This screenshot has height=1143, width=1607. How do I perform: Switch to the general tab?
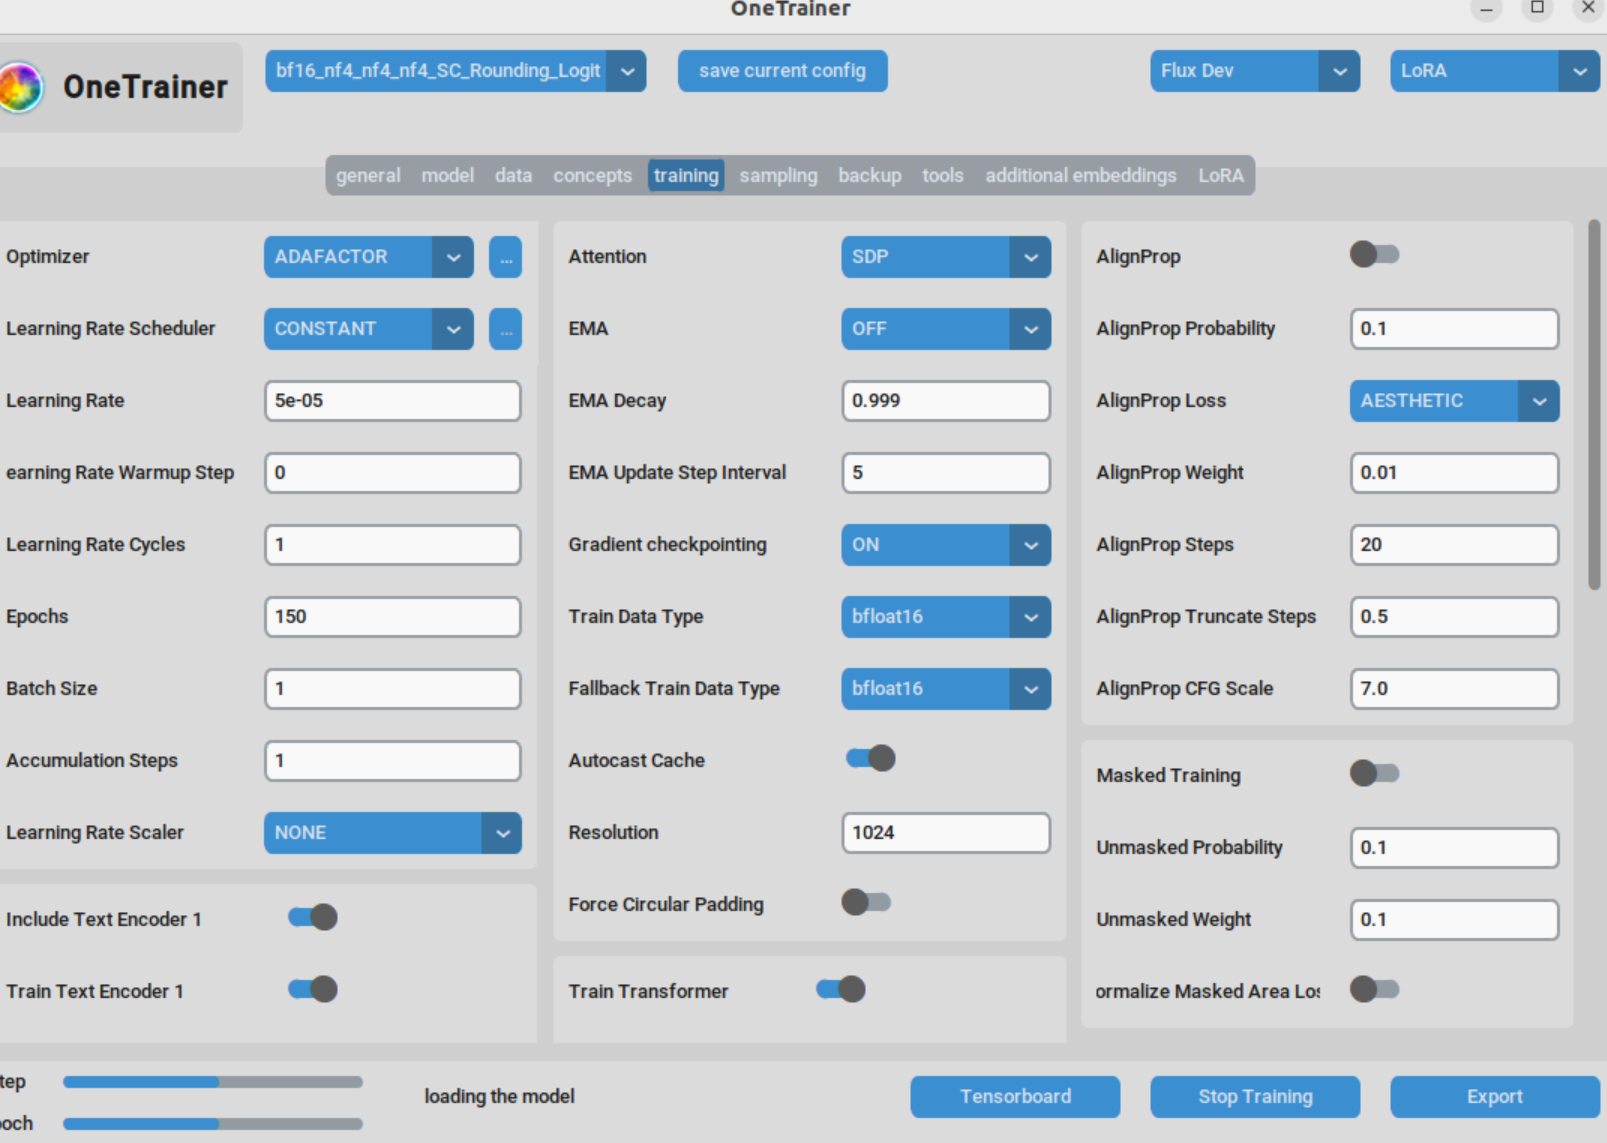click(x=368, y=175)
